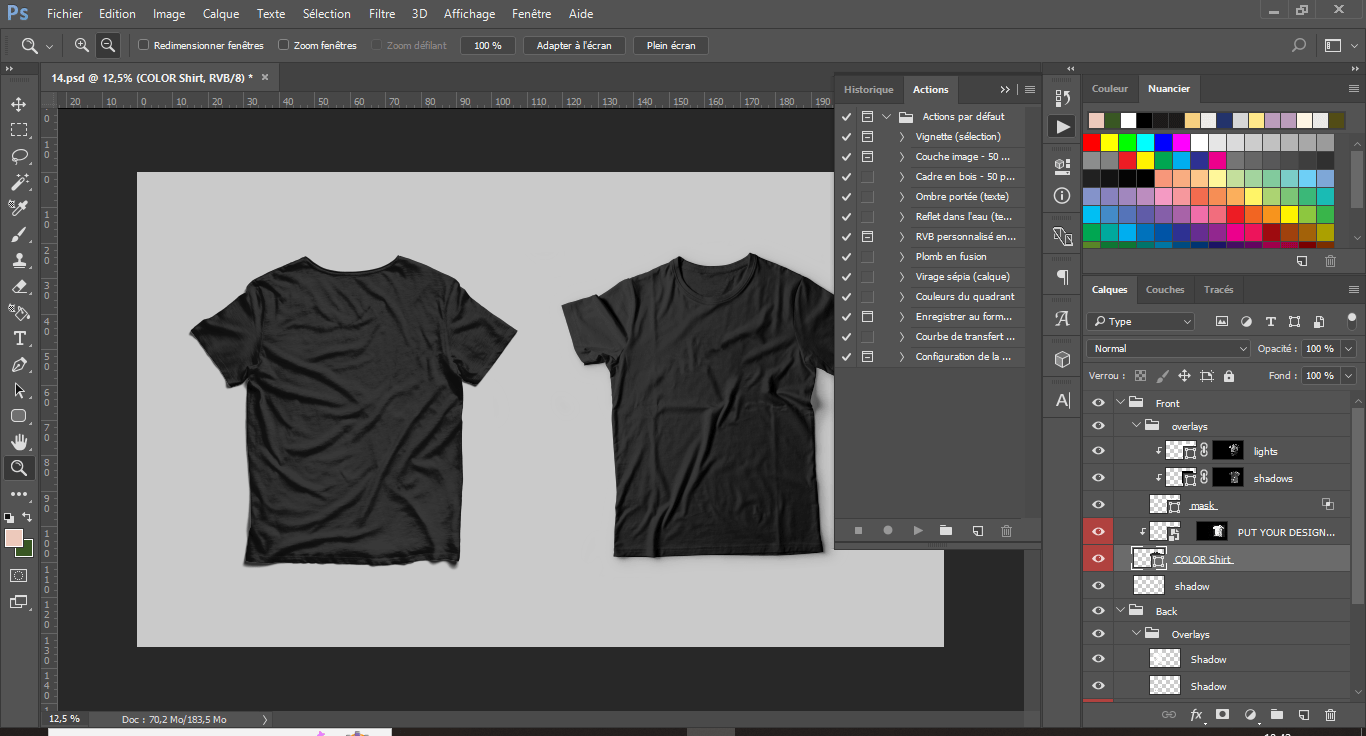The width and height of the screenshot is (1366, 736).
Task: Add a layer style with the fx icon
Action: (x=1196, y=715)
